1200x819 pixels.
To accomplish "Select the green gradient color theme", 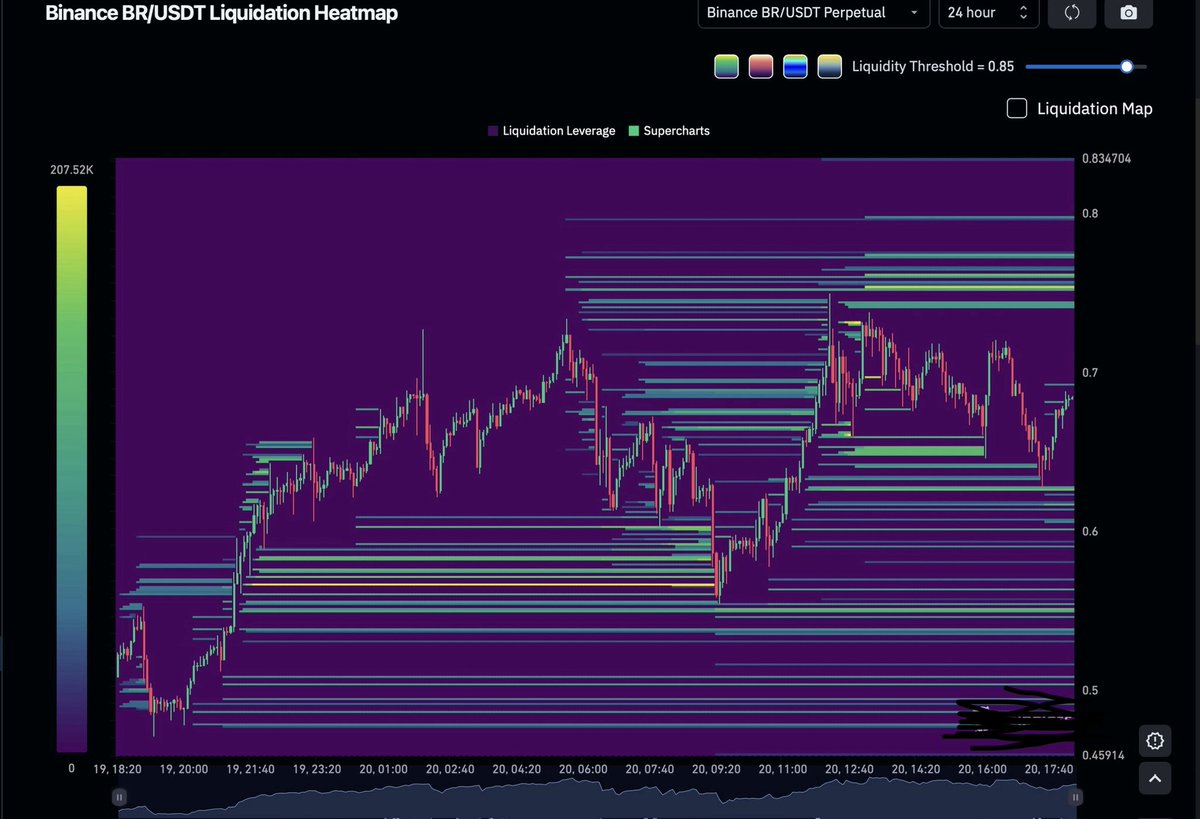I will tap(727, 67).
